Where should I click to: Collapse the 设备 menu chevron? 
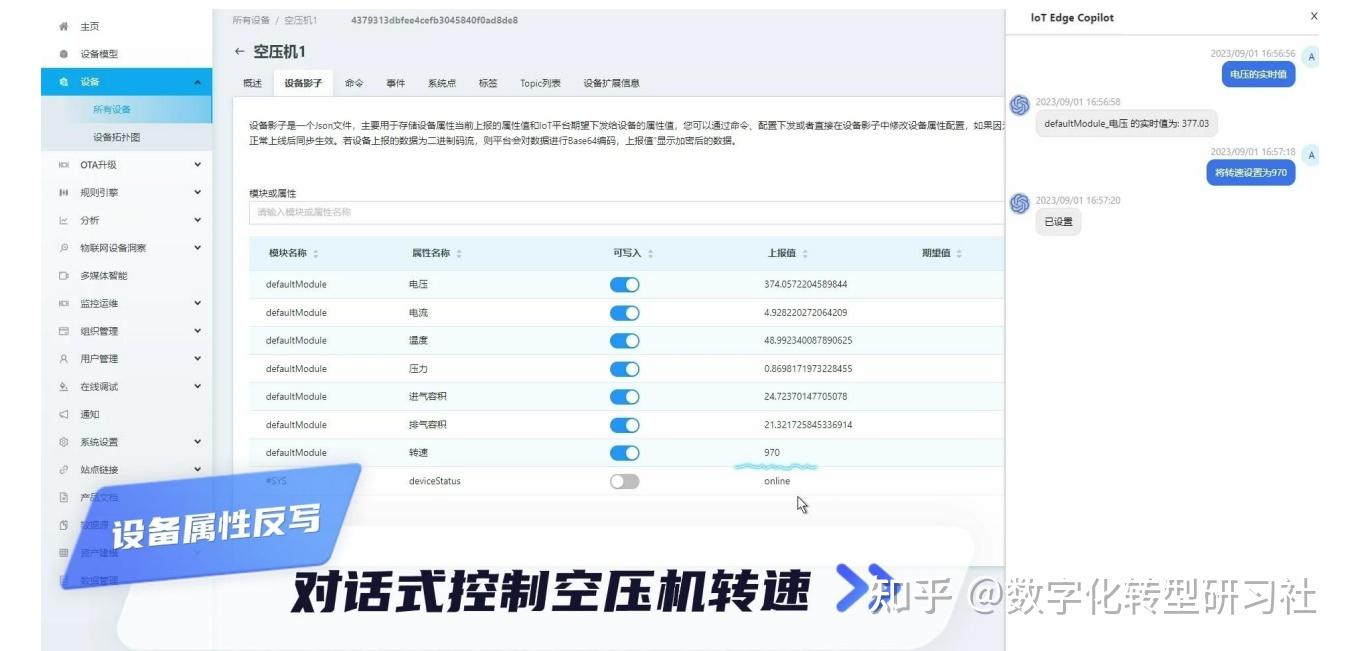pos(198,82)
